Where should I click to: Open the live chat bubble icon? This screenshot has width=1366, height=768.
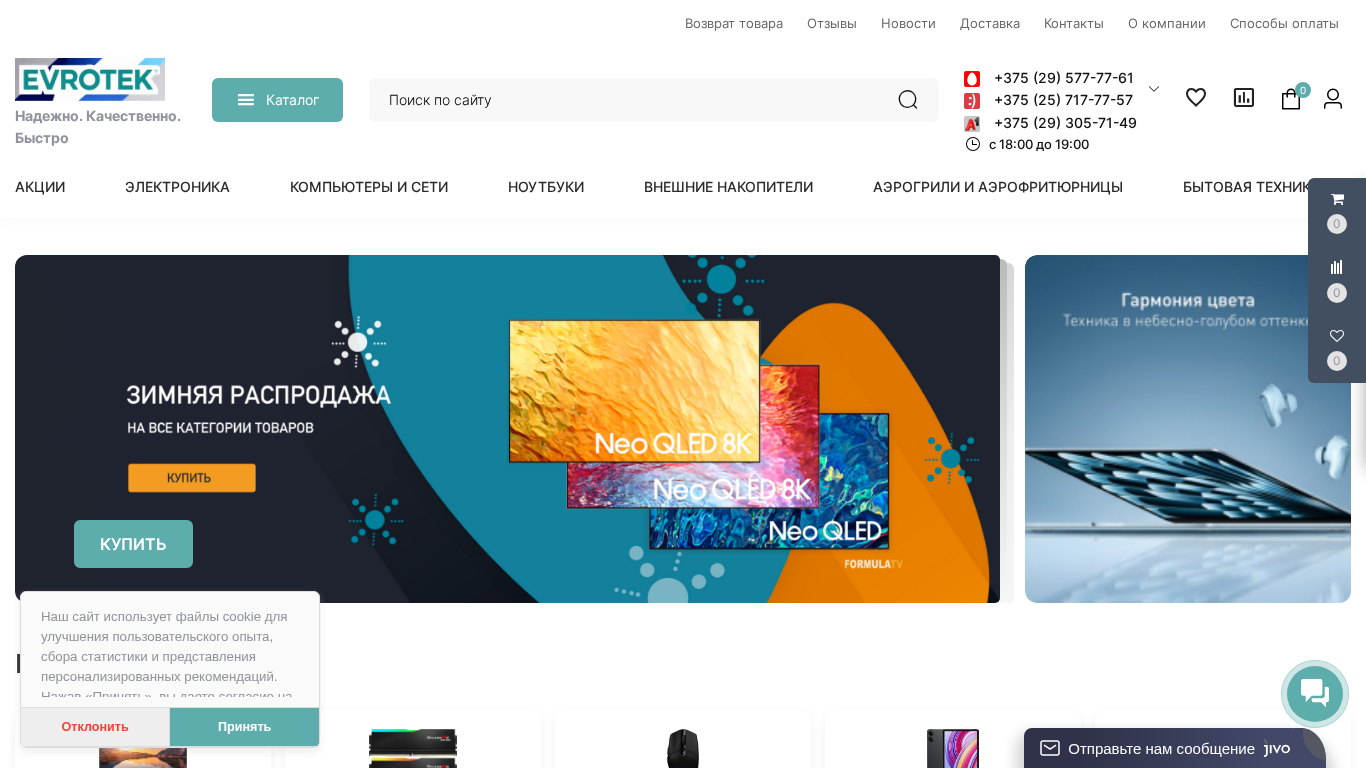coord(1315,694)
